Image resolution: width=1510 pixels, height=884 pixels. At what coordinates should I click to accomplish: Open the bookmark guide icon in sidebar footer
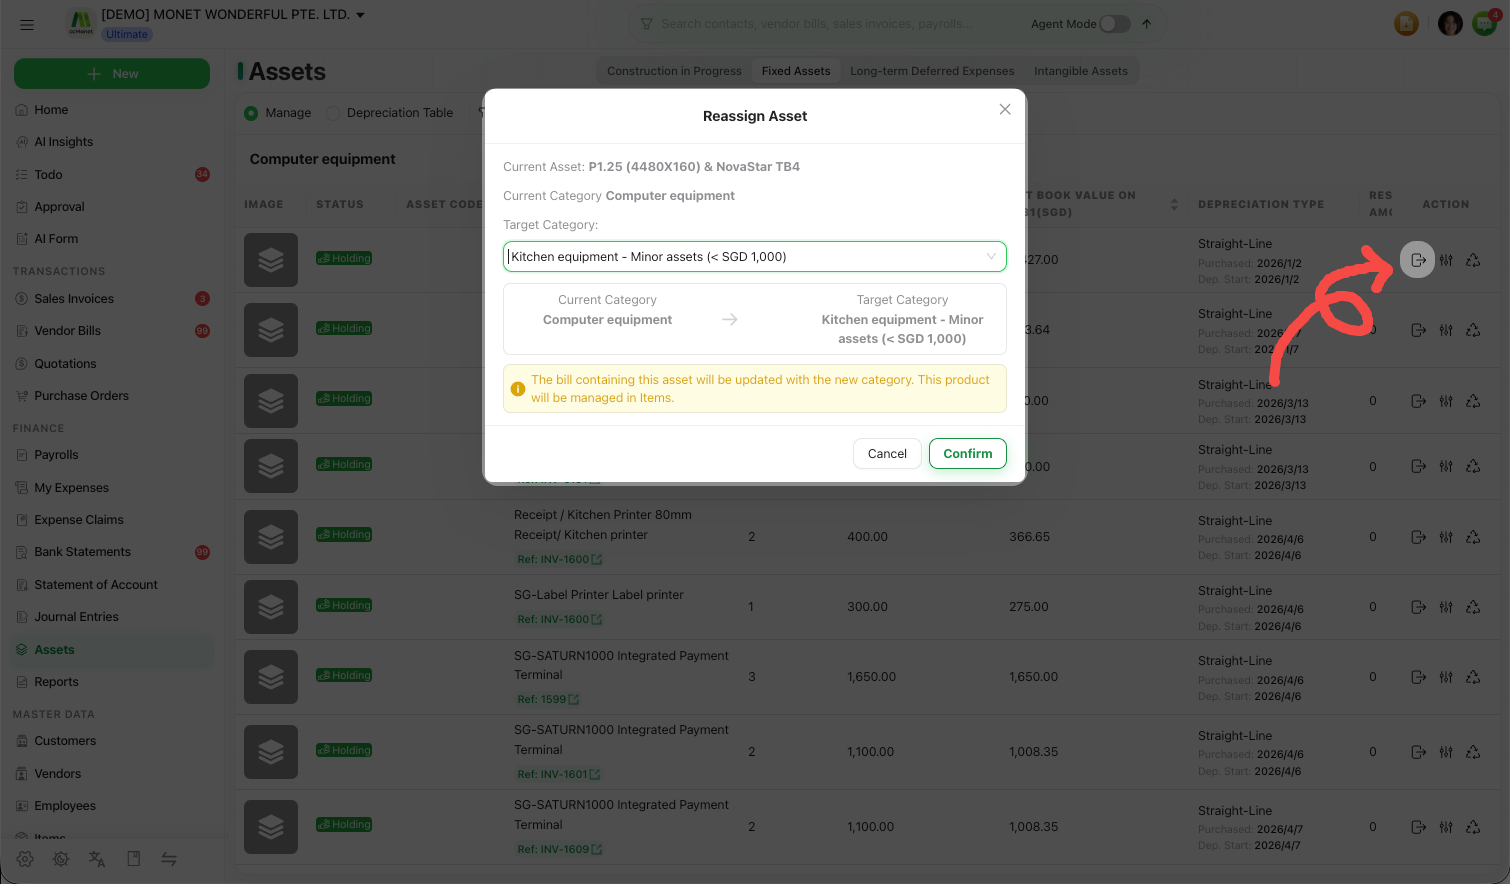tap(133, 859)
